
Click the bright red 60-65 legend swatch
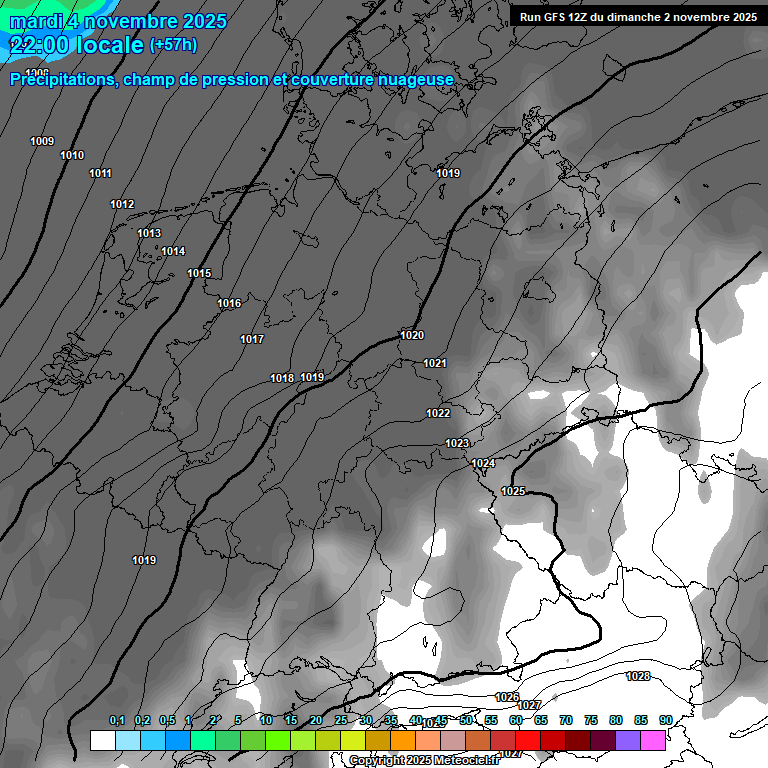[x=528, y=740]
